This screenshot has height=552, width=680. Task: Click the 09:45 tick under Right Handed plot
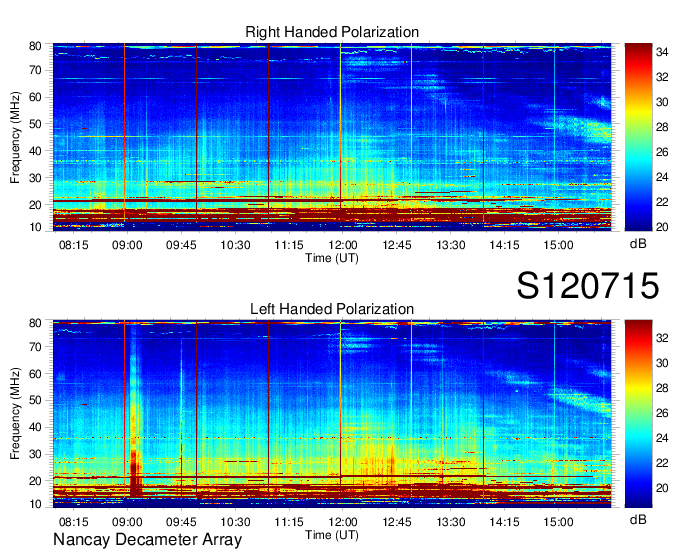[181, 245]
